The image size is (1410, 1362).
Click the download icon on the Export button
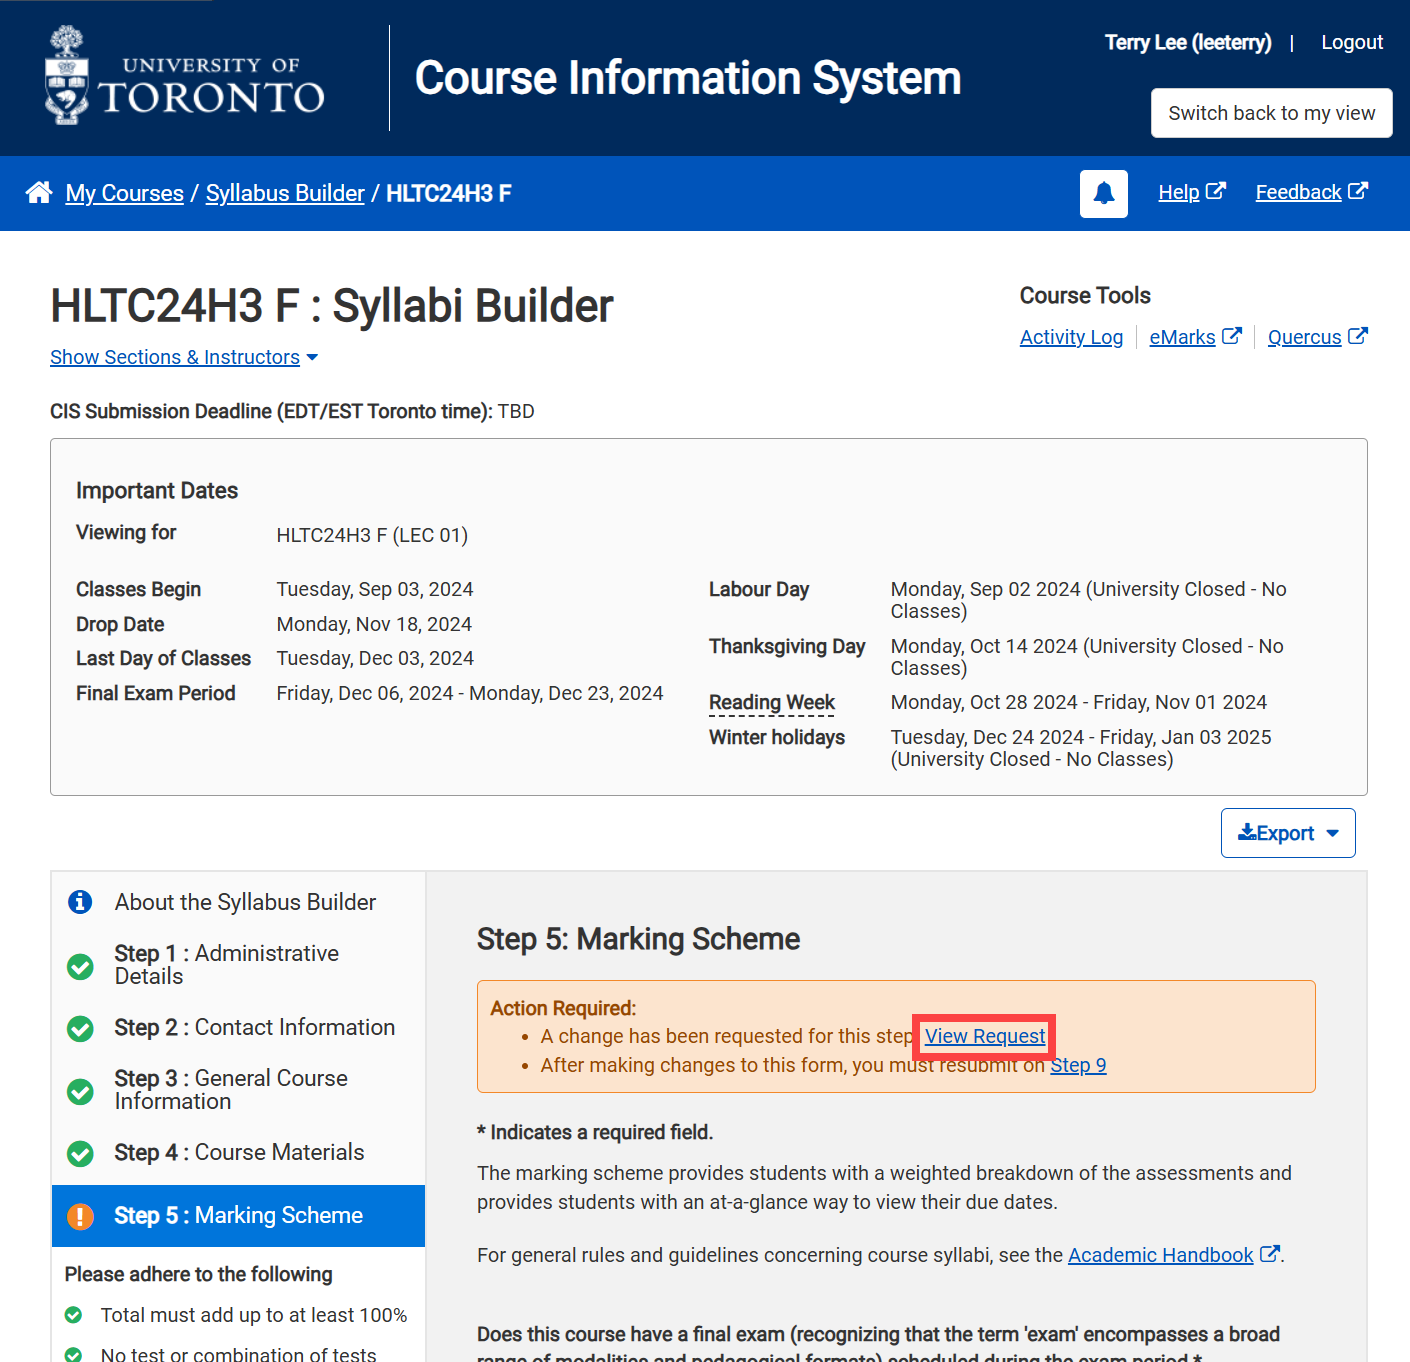(x=1247, y=832)
